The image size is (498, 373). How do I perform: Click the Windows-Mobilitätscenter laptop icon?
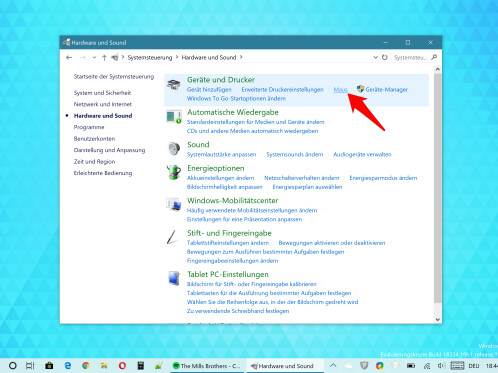pyautogui.click(x=174, y=204)
